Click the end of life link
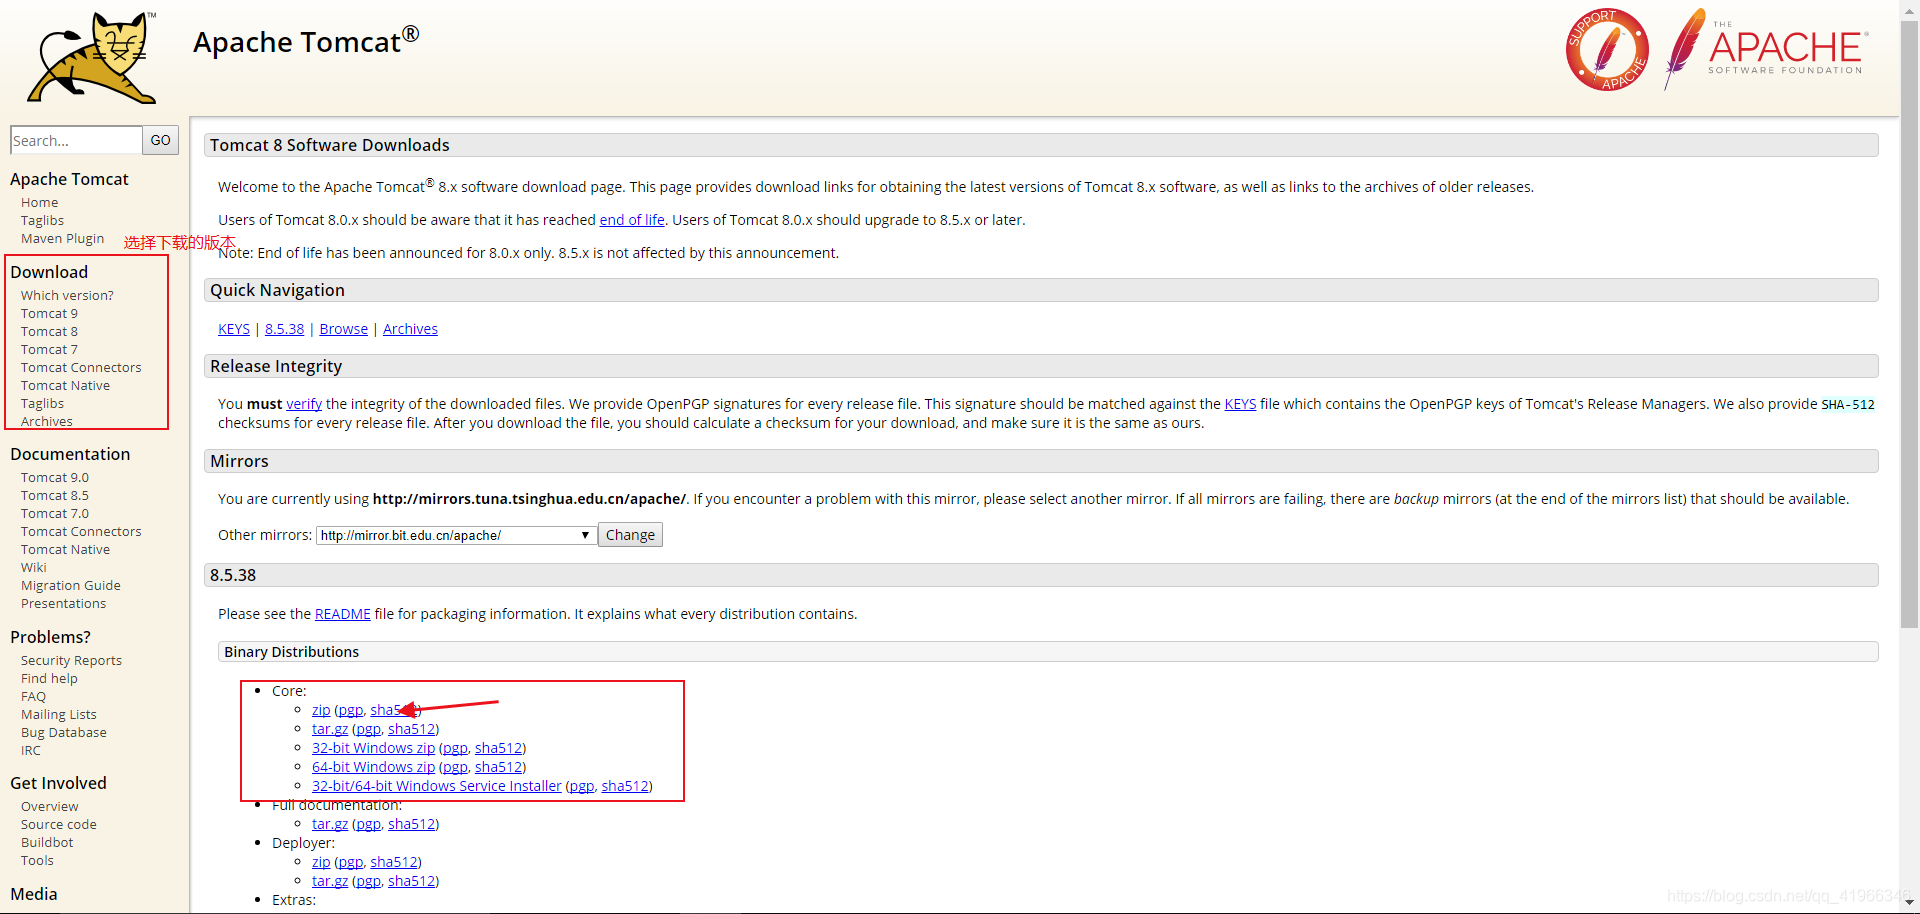The width and height of the screenshot is (1920, 914). pyautogui.click(x=632, y=220)
